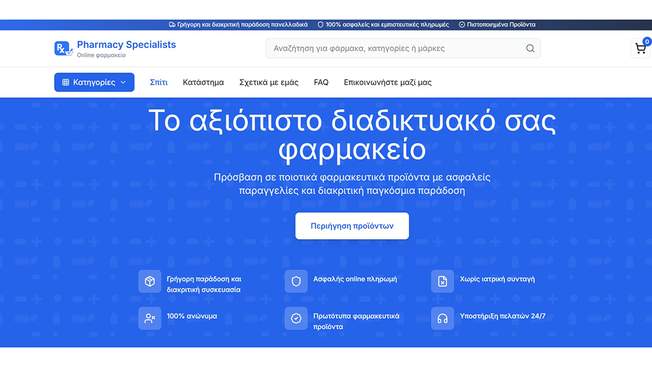Click the 'Πρωτότυπα φαρμακευτικά προϊόντα' text
The height and width of the screenshot is (367, 652).
356,321
